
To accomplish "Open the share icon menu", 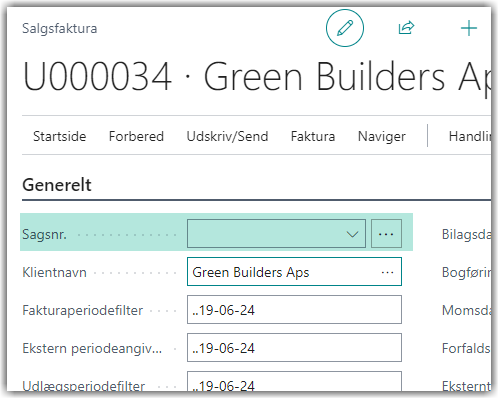I will click(406, 28).
